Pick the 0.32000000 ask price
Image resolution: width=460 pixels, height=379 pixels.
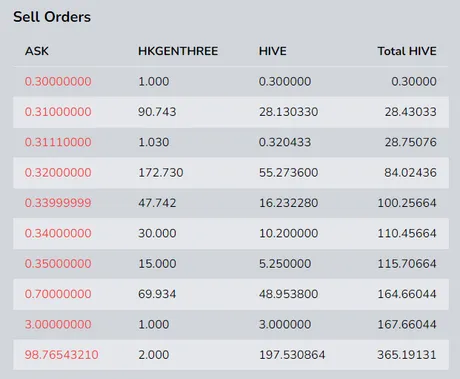click(x=58, y=172)
